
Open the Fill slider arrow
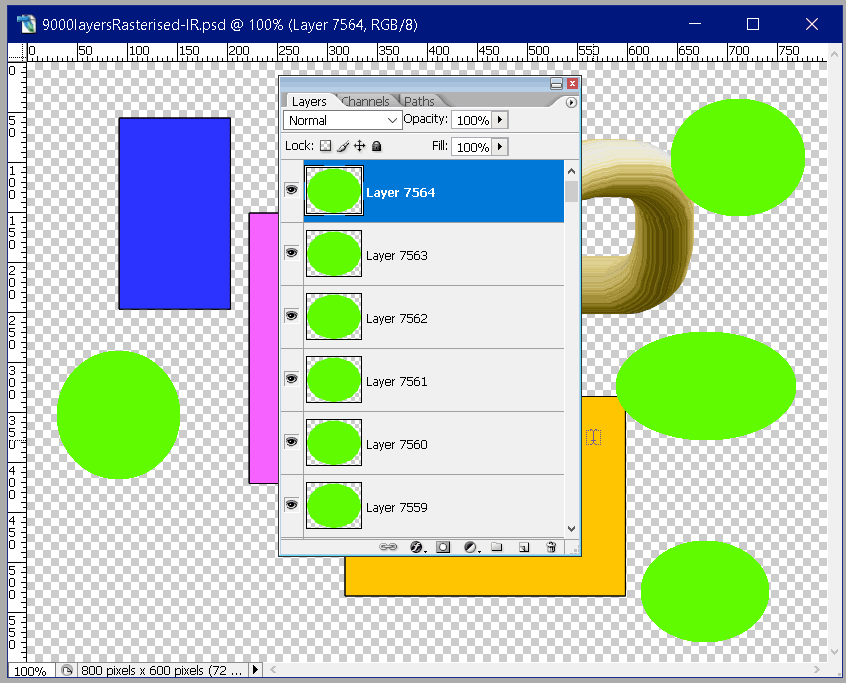[x=500, y=147]
